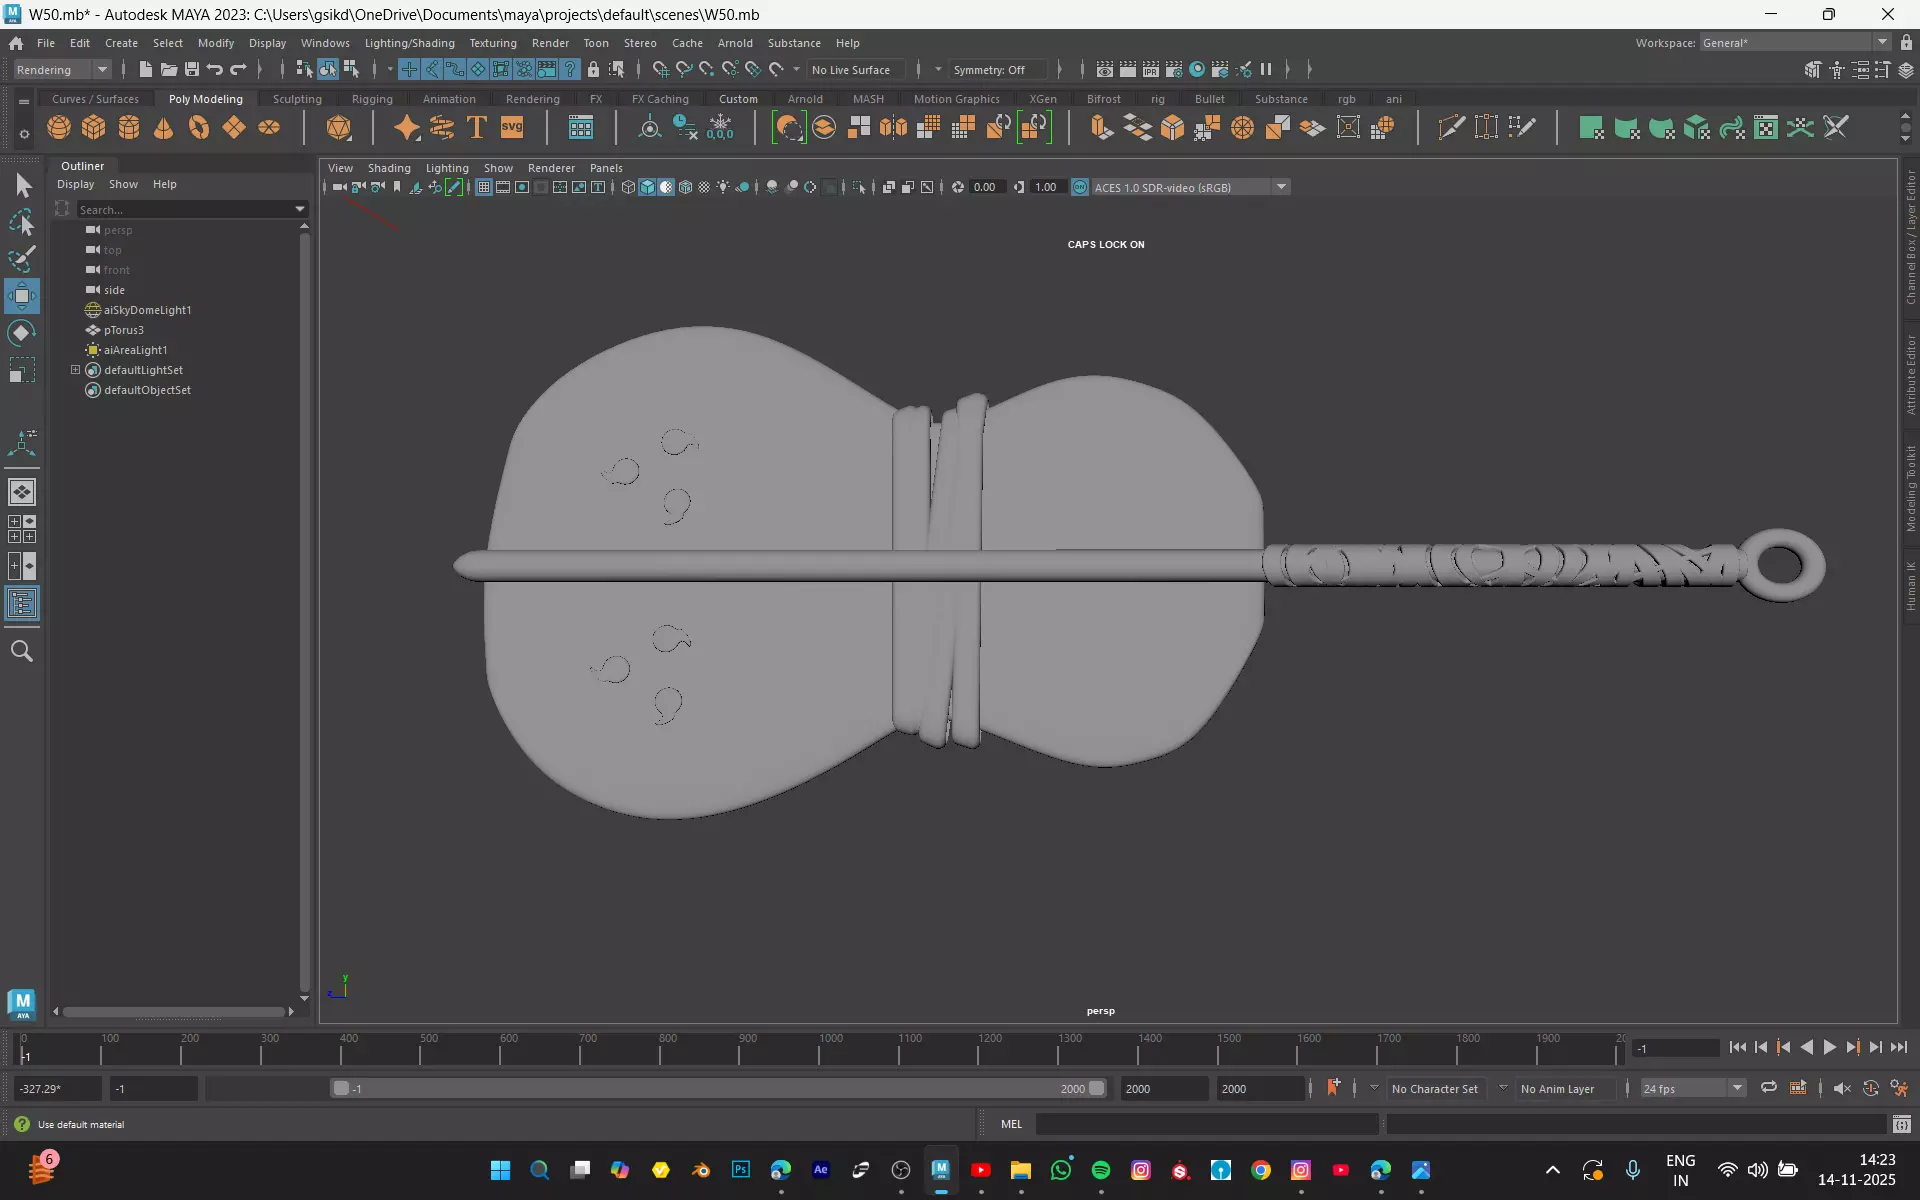Screen dimensions: 1920x1200
Task: Create a polygon sphere from the shelf
Action: point(59,127)
